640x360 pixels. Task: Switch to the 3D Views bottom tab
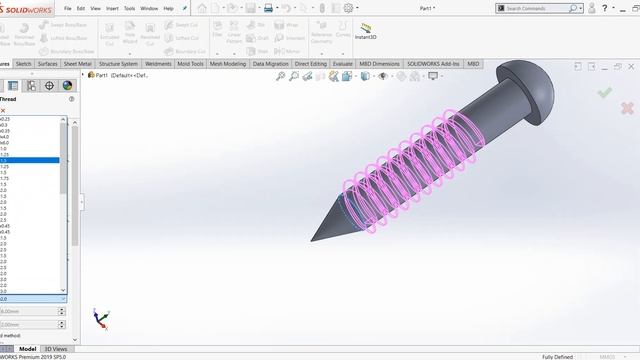56,349
